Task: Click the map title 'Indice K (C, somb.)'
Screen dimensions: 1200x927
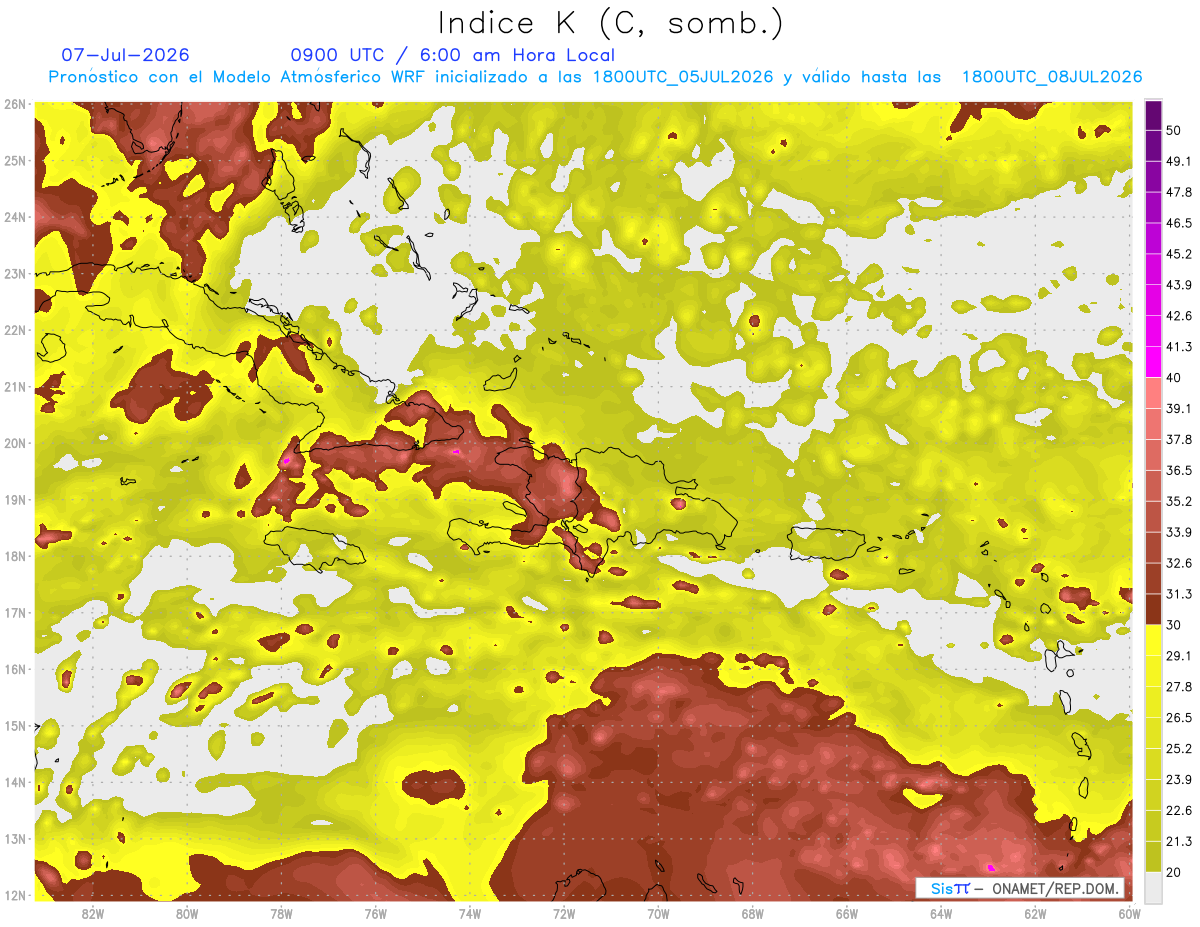Action: click(x=610, y=23)
